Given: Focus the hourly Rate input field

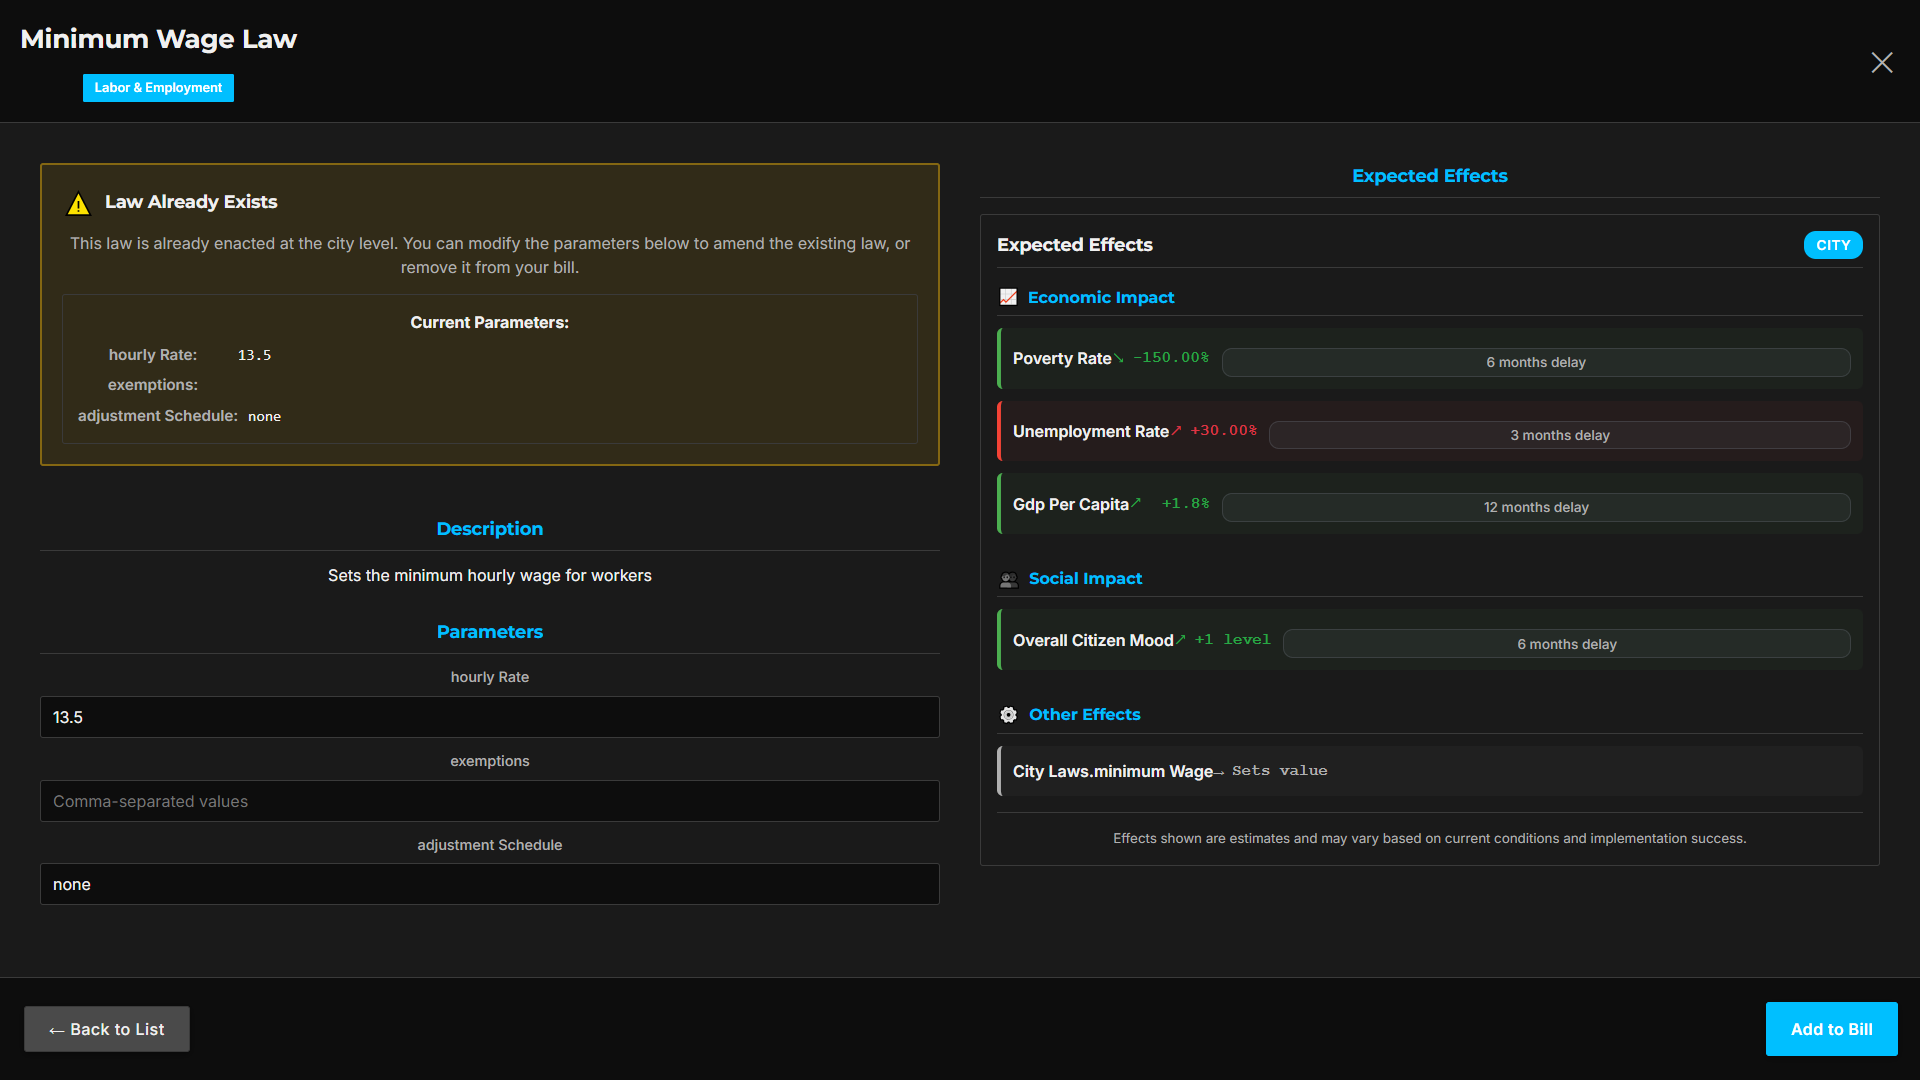Looking at the screenshot, I should click(489, 717).
